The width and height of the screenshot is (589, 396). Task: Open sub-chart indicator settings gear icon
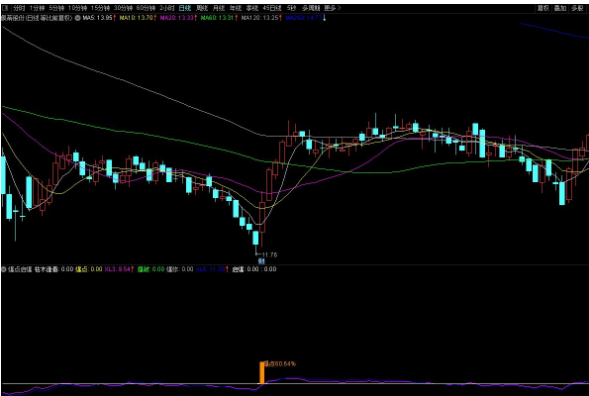pyautogui.click(x=4, y=269)
